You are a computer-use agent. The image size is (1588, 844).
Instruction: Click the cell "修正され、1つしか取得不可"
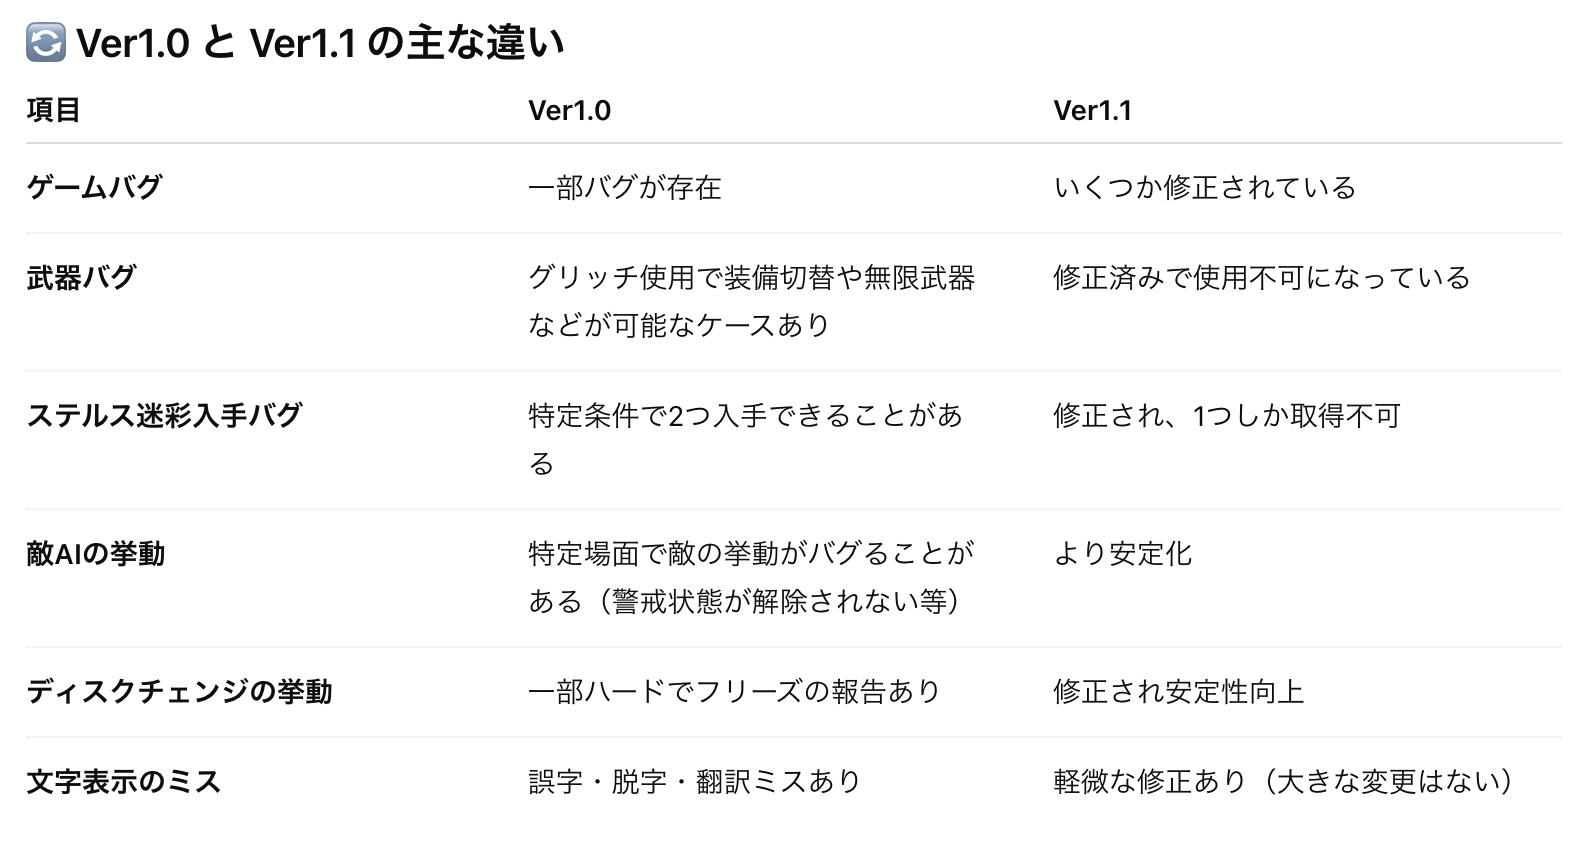[1226, 415]
